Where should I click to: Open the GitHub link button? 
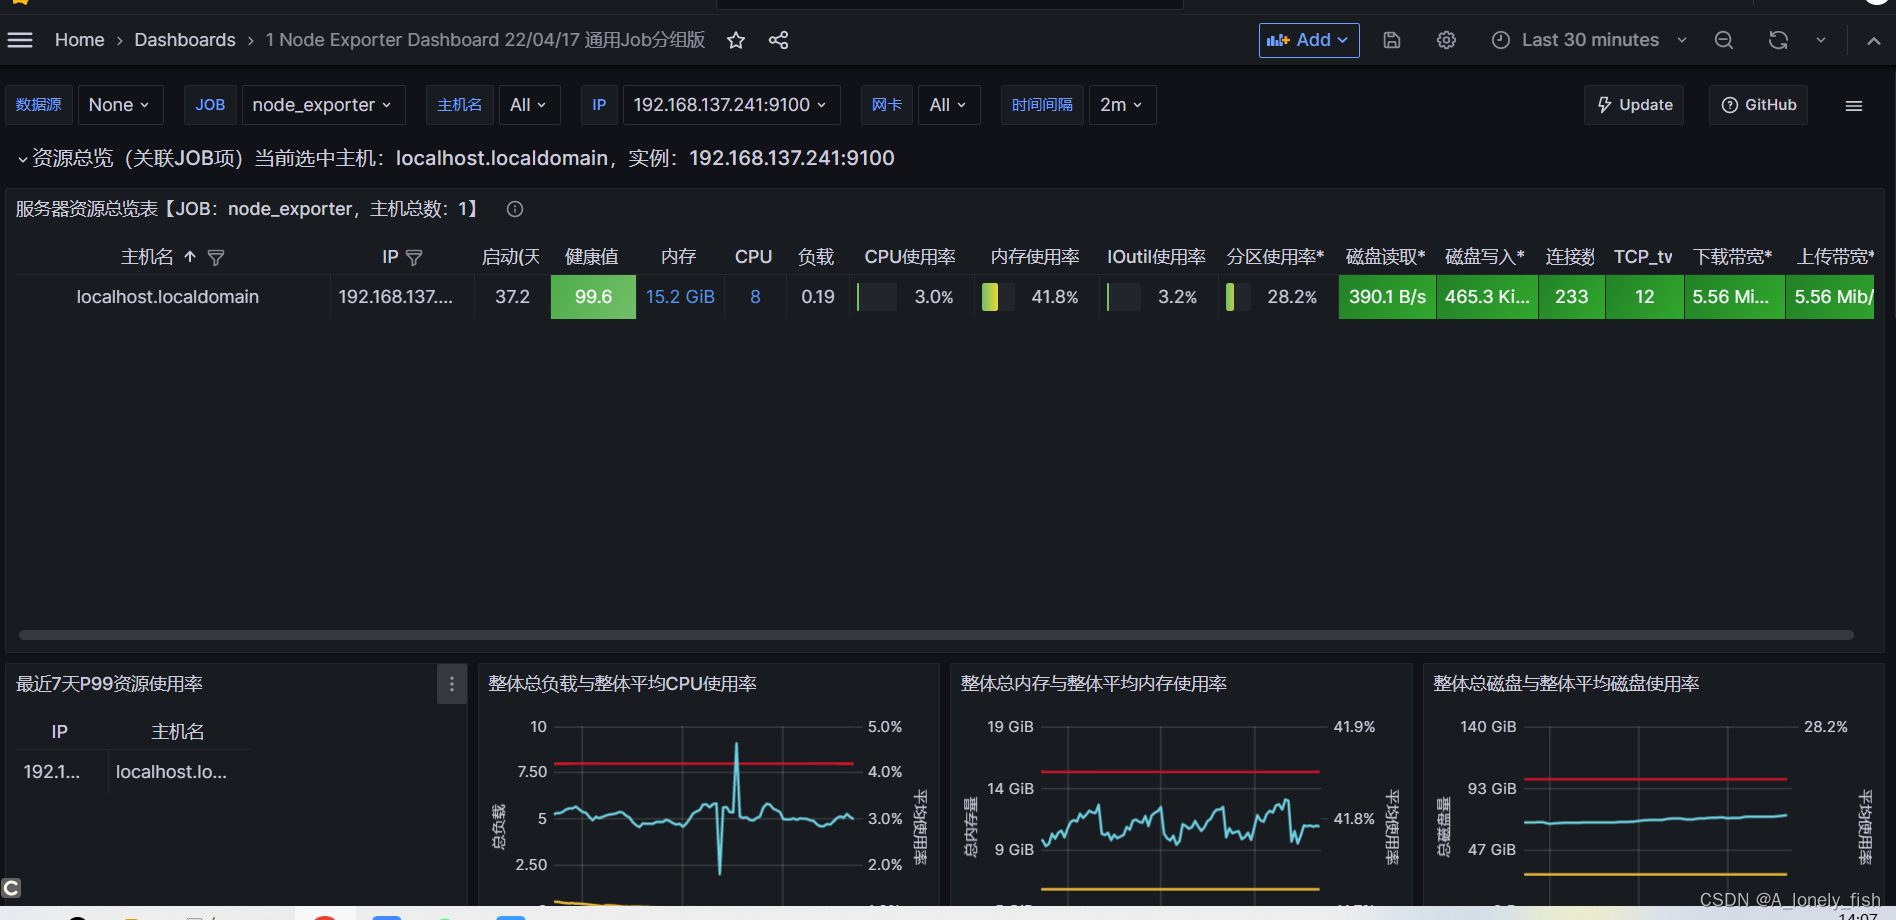click(x=1757, y=104)
